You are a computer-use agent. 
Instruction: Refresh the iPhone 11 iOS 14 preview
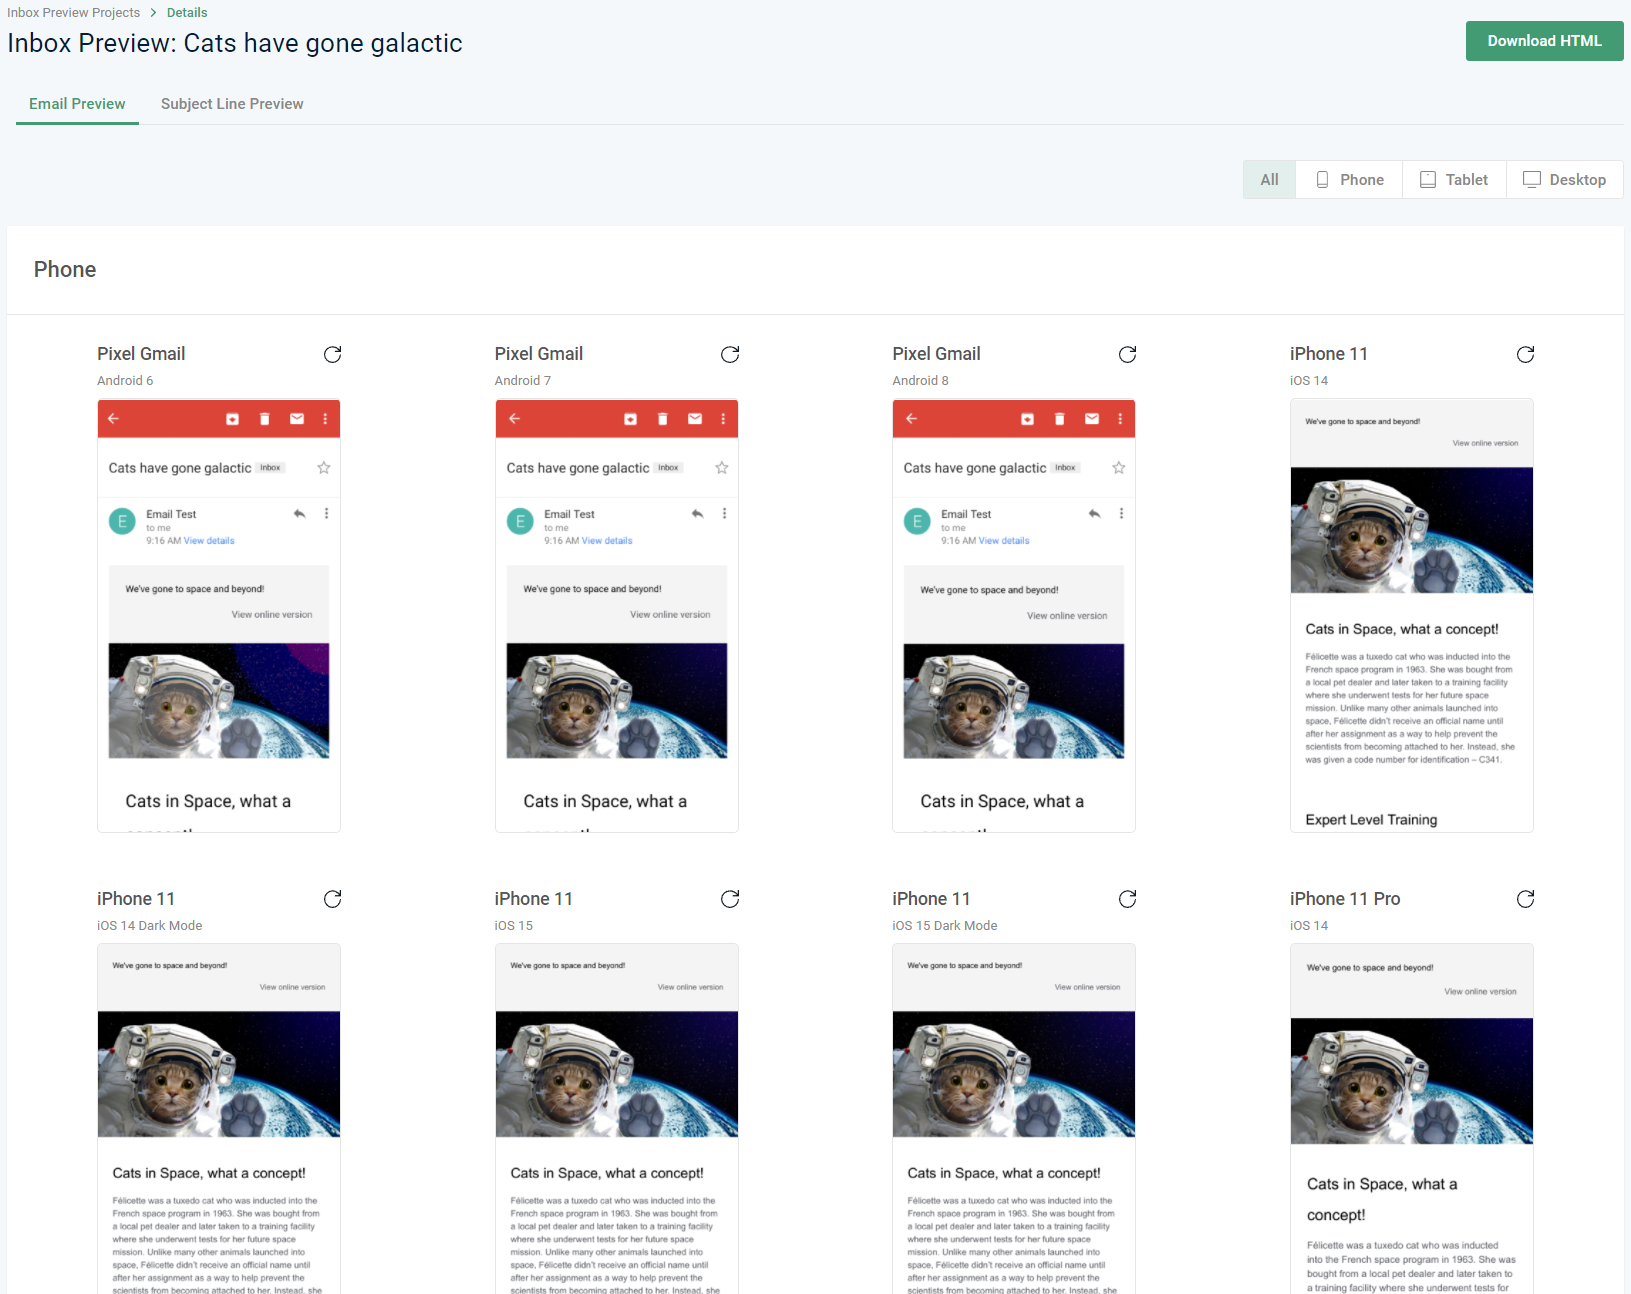1525,354
